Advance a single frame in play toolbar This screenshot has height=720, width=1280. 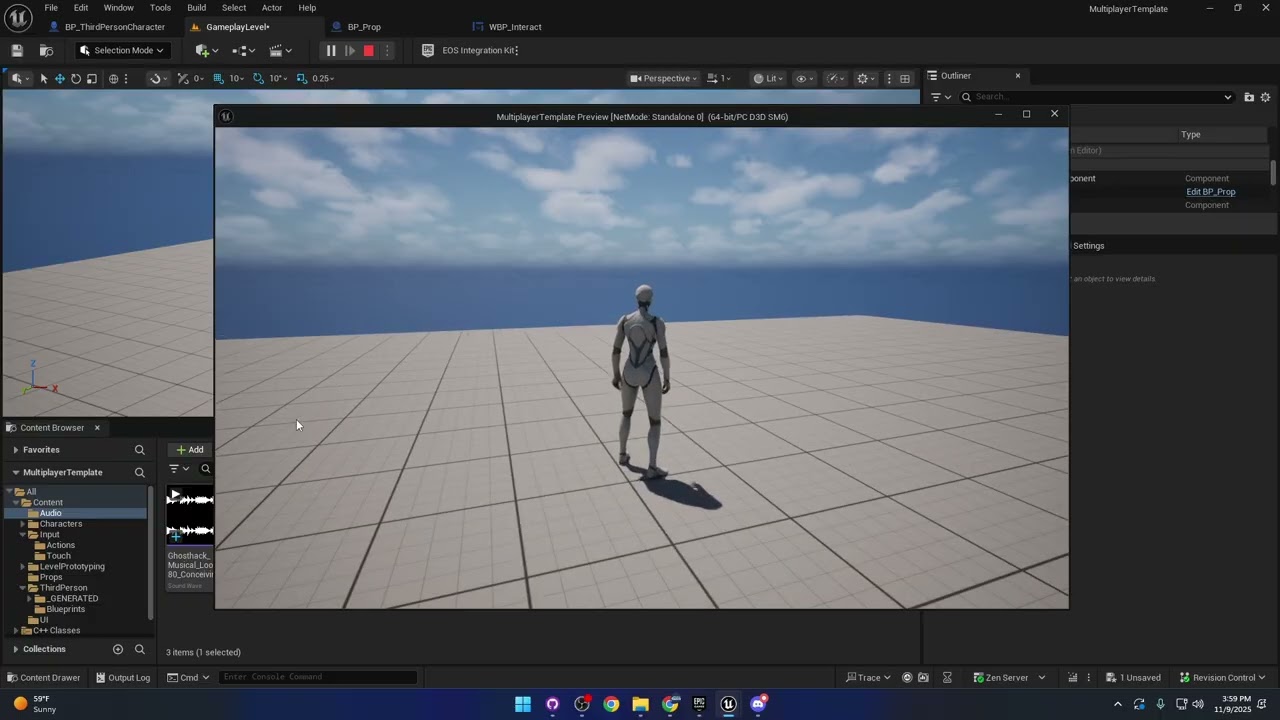[350, 50]
